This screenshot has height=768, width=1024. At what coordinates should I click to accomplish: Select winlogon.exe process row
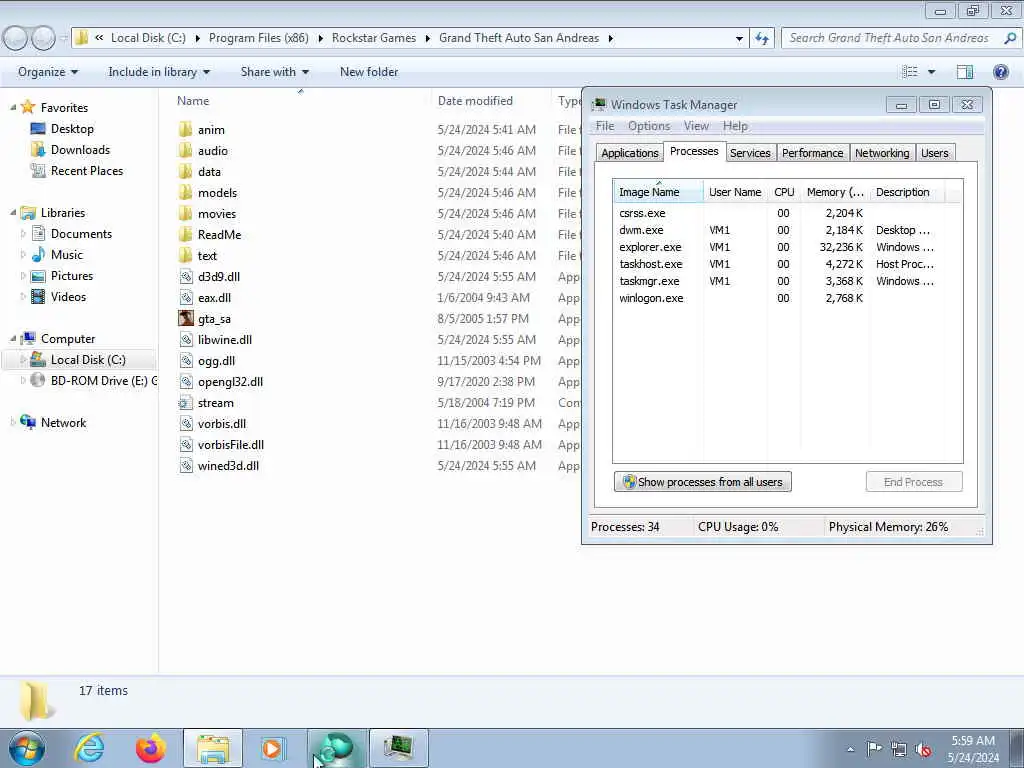coord(788,298)
